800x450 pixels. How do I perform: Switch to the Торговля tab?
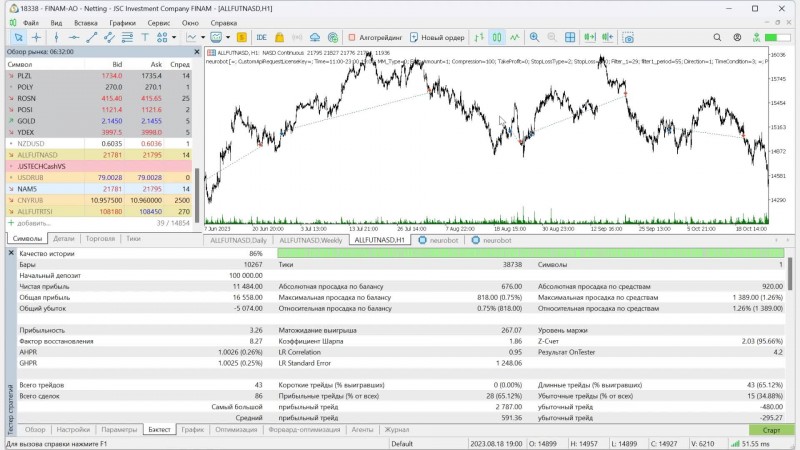click(x=100, y=238)
